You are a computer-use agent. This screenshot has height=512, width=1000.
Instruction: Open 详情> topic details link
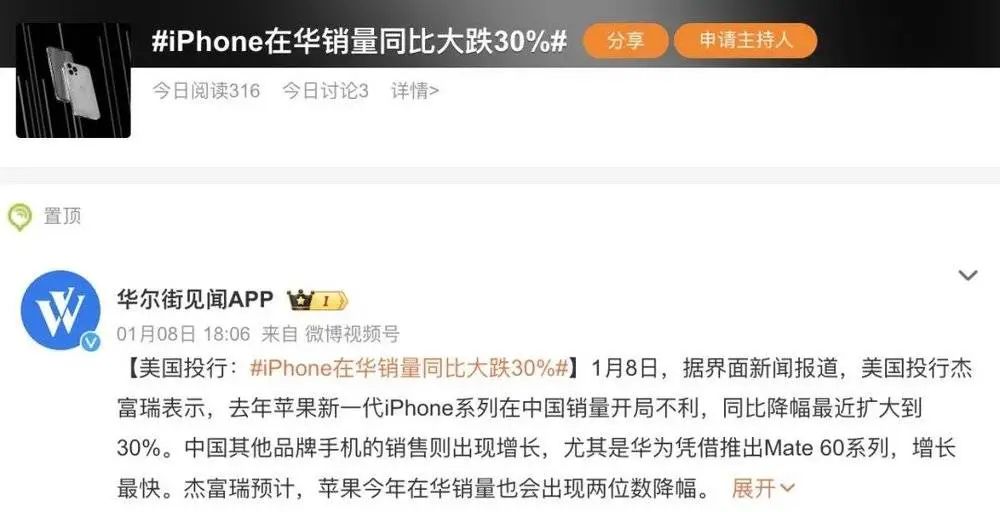[415, 91]
